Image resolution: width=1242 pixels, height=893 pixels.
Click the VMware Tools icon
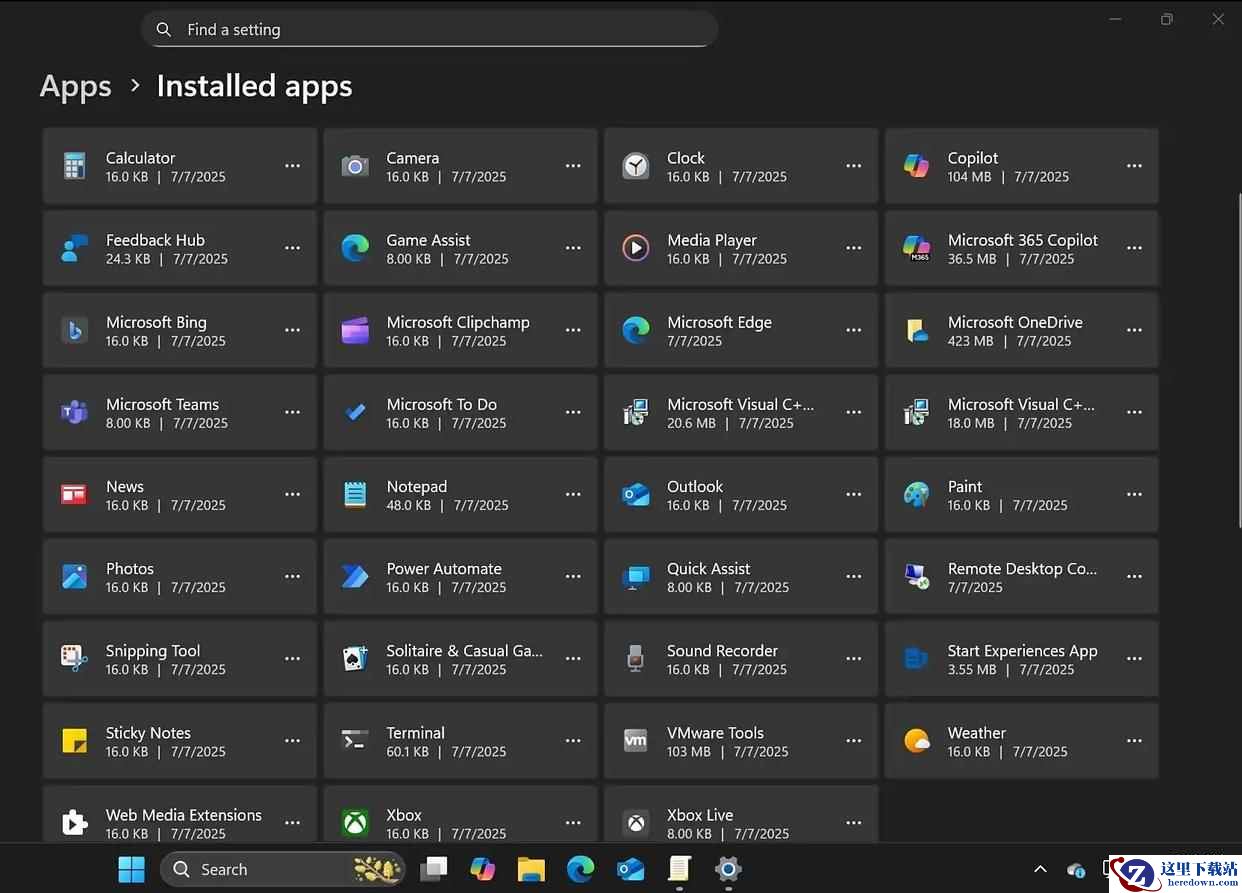coord(636,740)
